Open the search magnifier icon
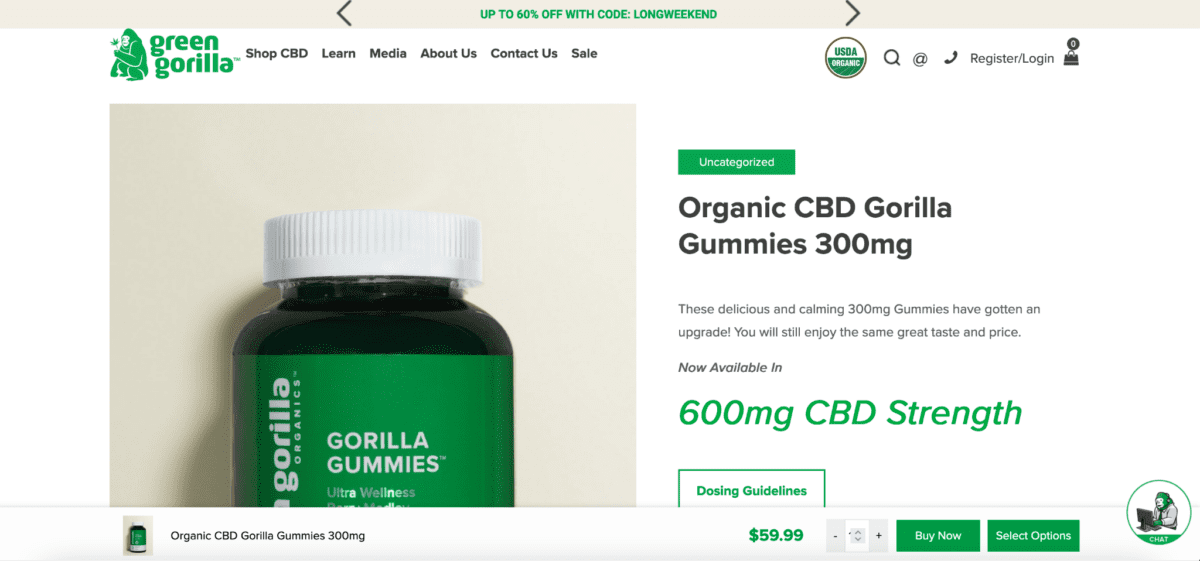This screenshot has width=1200, height=561. click(x=892, y=58)
